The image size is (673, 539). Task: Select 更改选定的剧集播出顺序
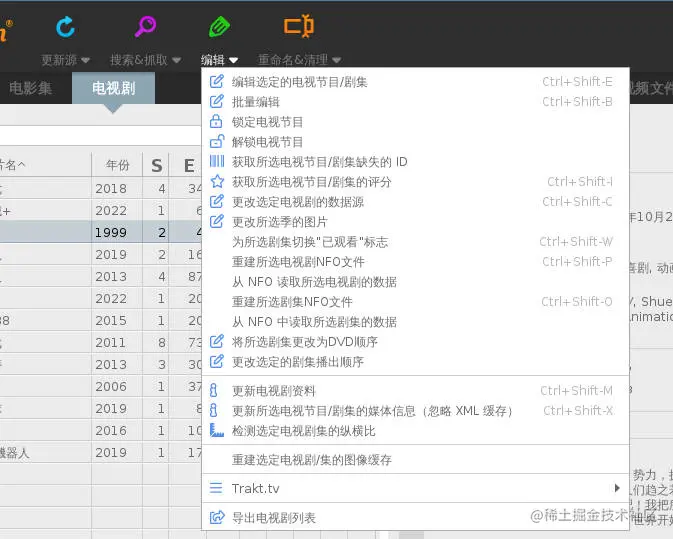tap(415, 362)
